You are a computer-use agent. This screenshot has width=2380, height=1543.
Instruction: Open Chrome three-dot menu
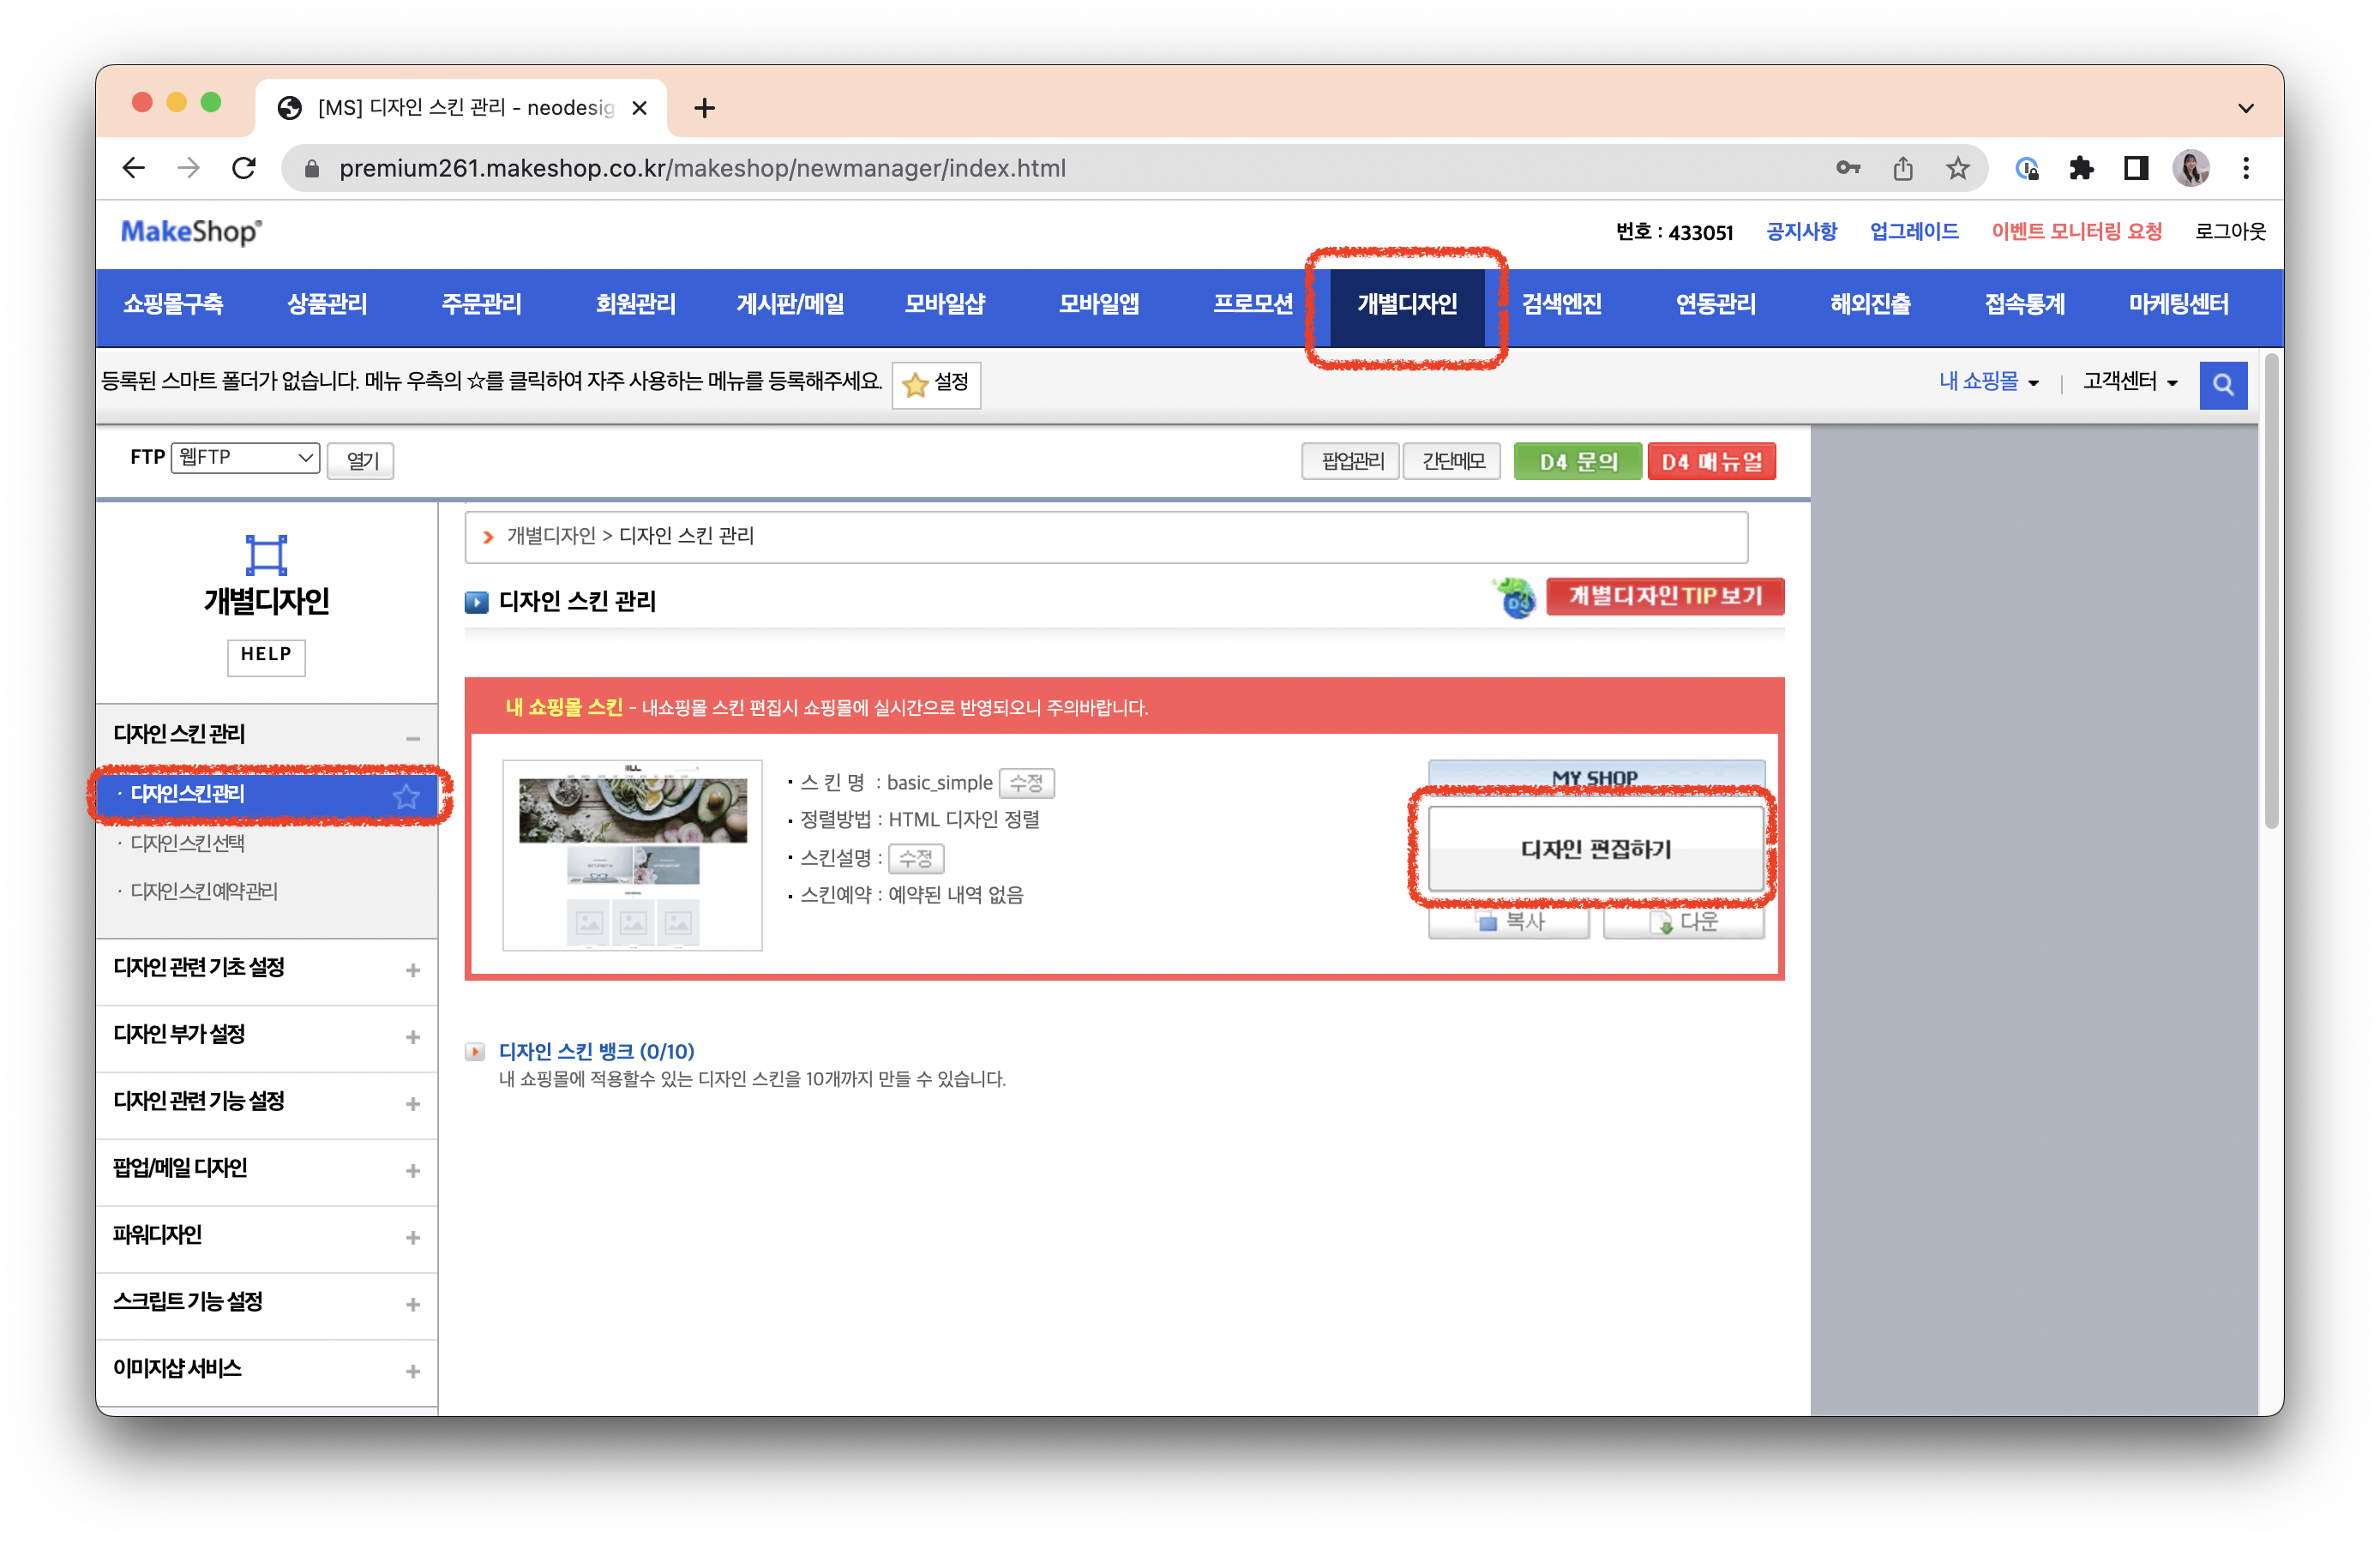tap(2246, 168)
